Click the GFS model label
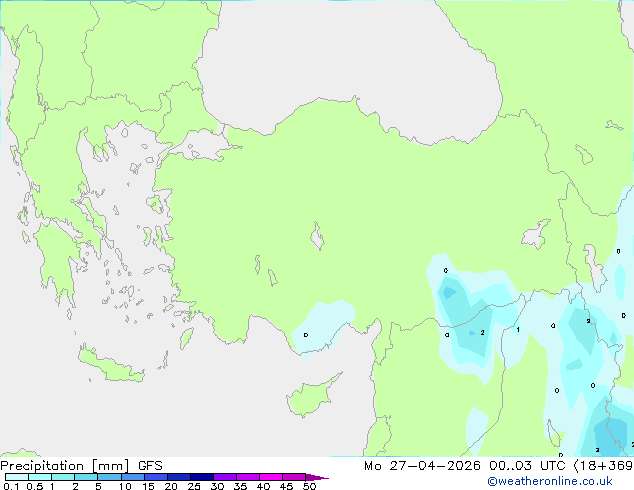Viewport: 634px width, 490px height. [x=150, y=466]
